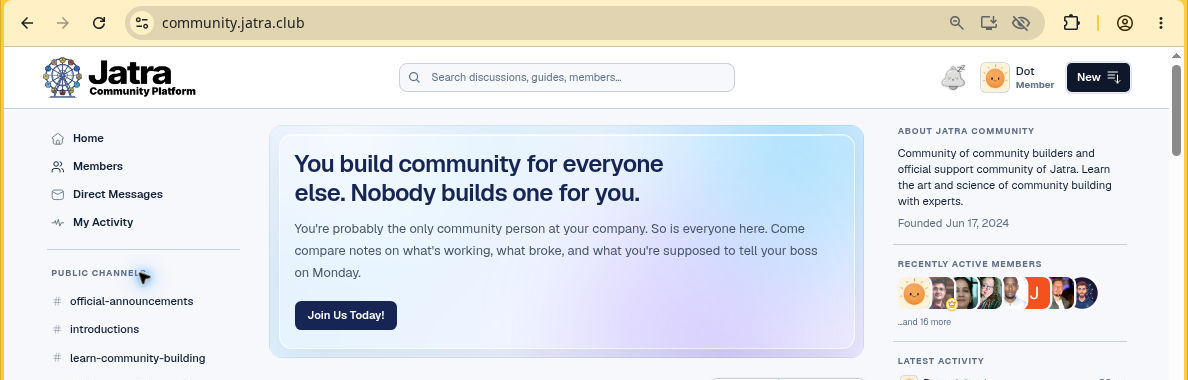Click Public Channels section header
1188x380 pixels.
[x=98, y=273]
